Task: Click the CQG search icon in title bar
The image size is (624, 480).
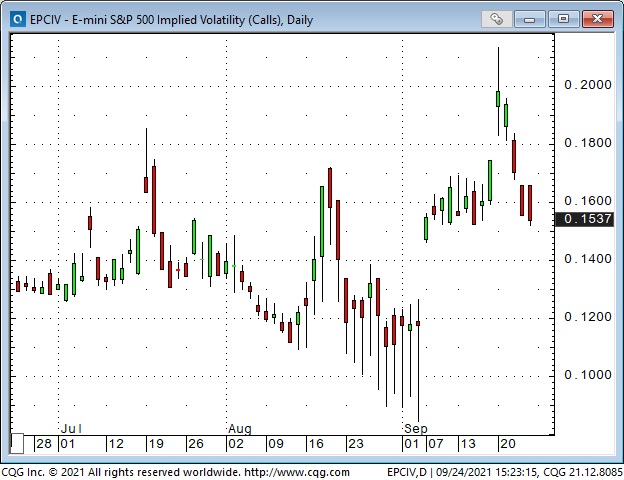Action: (x=18, y=19)
